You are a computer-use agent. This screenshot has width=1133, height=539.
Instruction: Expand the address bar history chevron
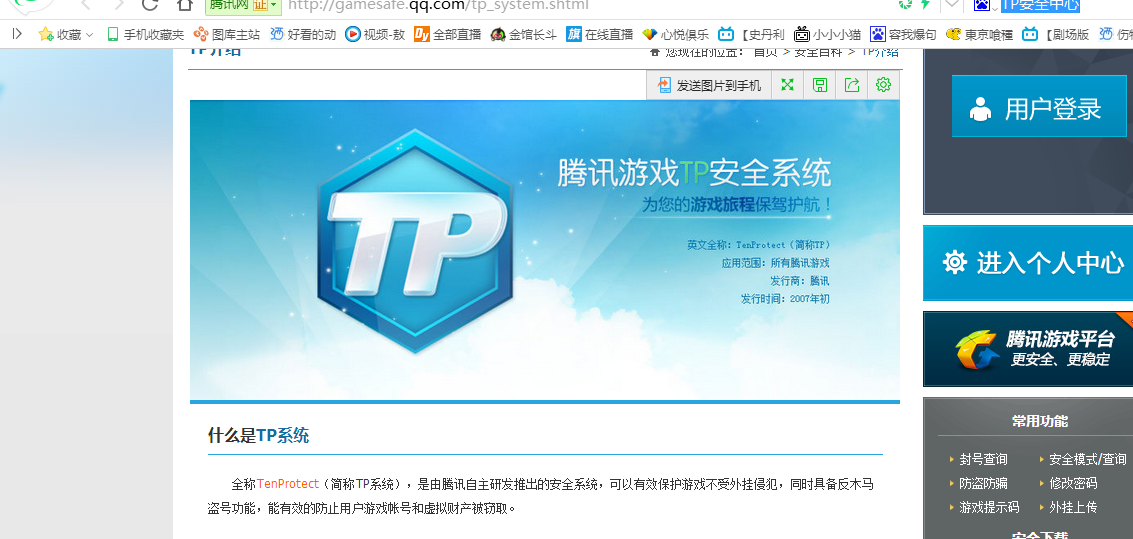[x=952, y=4]
